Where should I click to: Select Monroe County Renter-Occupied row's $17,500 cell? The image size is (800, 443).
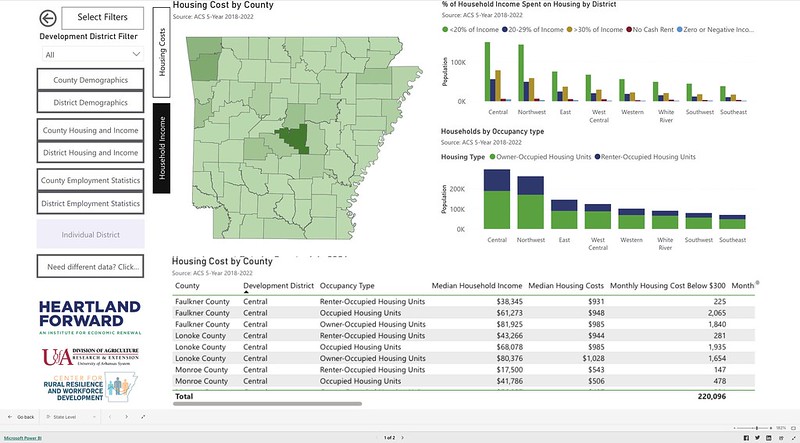(510, 370)
